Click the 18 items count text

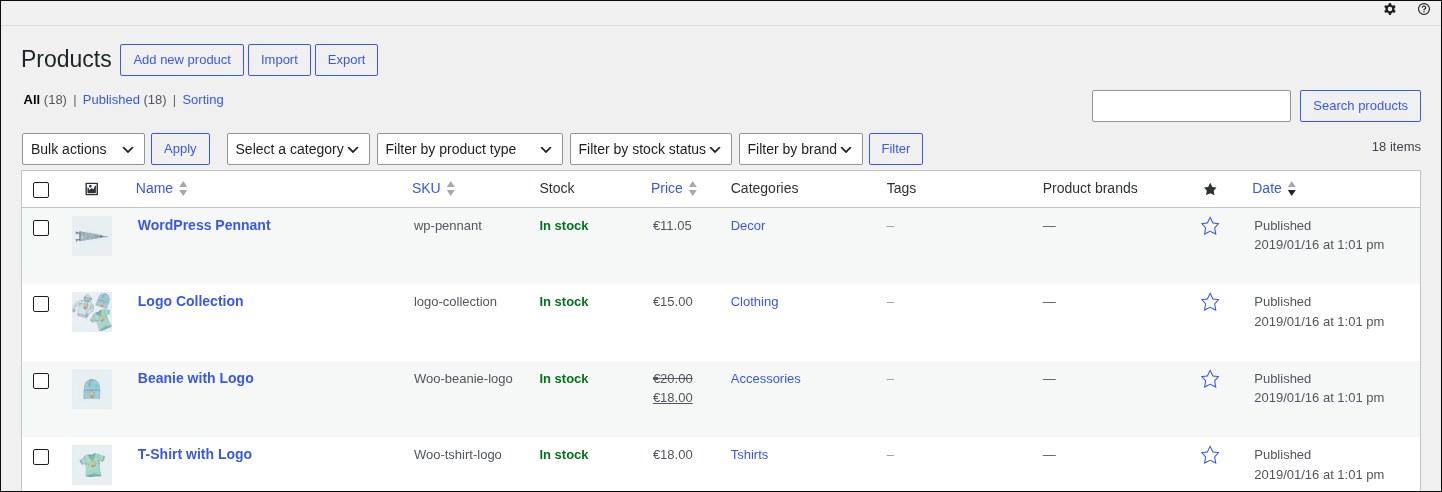pos(1396,147)
